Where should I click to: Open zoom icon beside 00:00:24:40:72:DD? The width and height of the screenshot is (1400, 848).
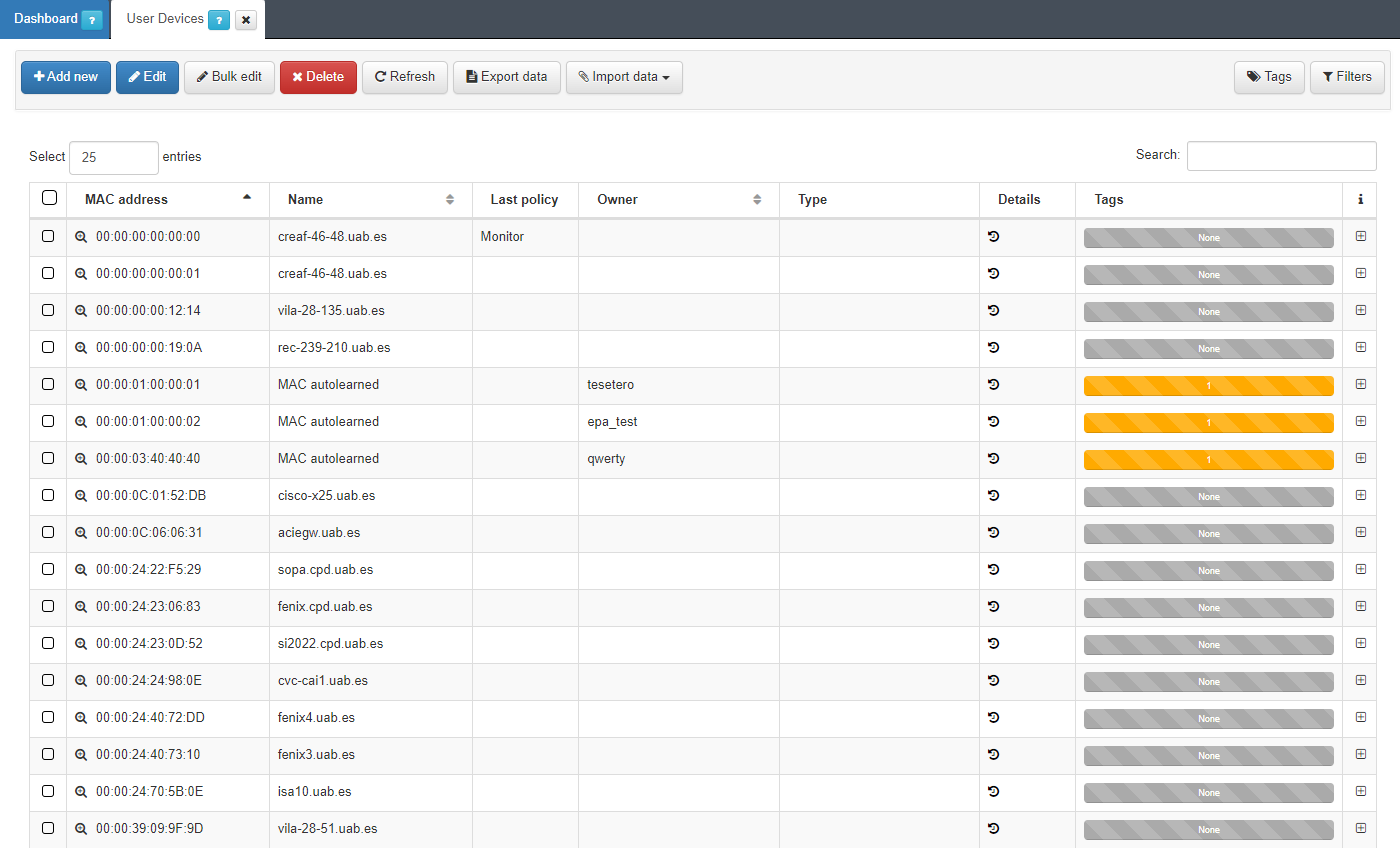tap(82, 718)
